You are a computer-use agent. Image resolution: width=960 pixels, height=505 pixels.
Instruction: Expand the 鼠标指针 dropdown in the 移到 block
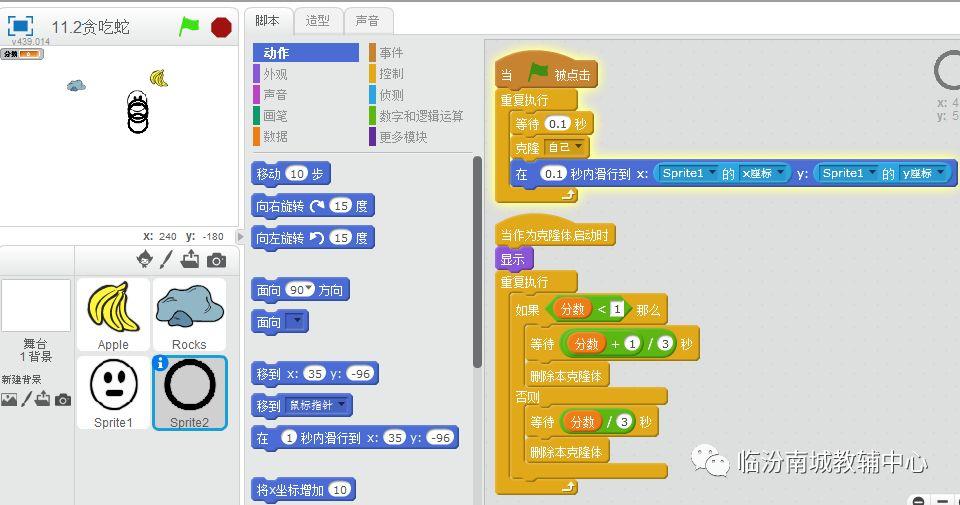point(342,405)
